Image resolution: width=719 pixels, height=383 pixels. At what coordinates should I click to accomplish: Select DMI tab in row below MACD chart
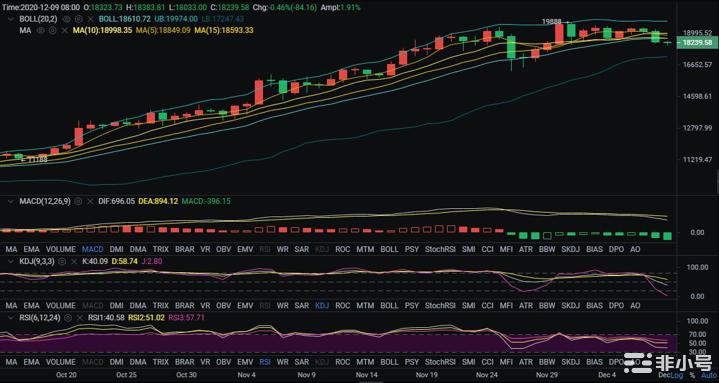pos(116,250)
